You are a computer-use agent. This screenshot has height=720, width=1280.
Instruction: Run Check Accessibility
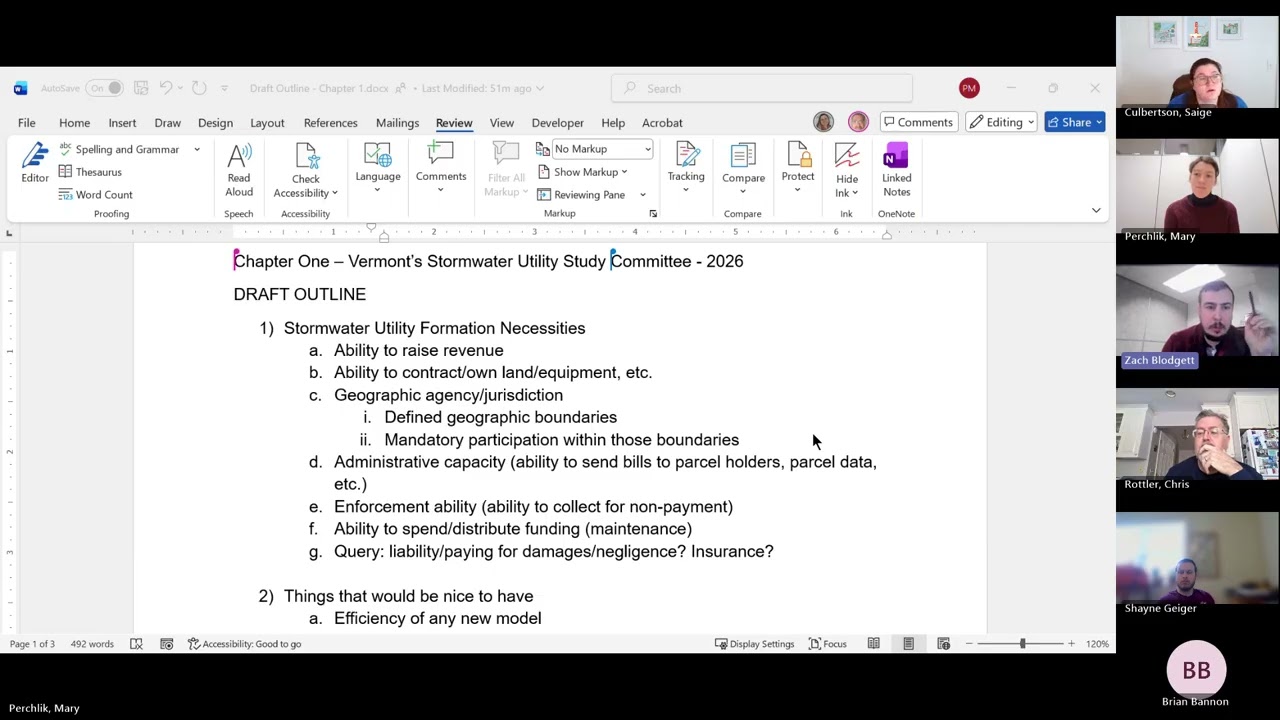point(306,170)
